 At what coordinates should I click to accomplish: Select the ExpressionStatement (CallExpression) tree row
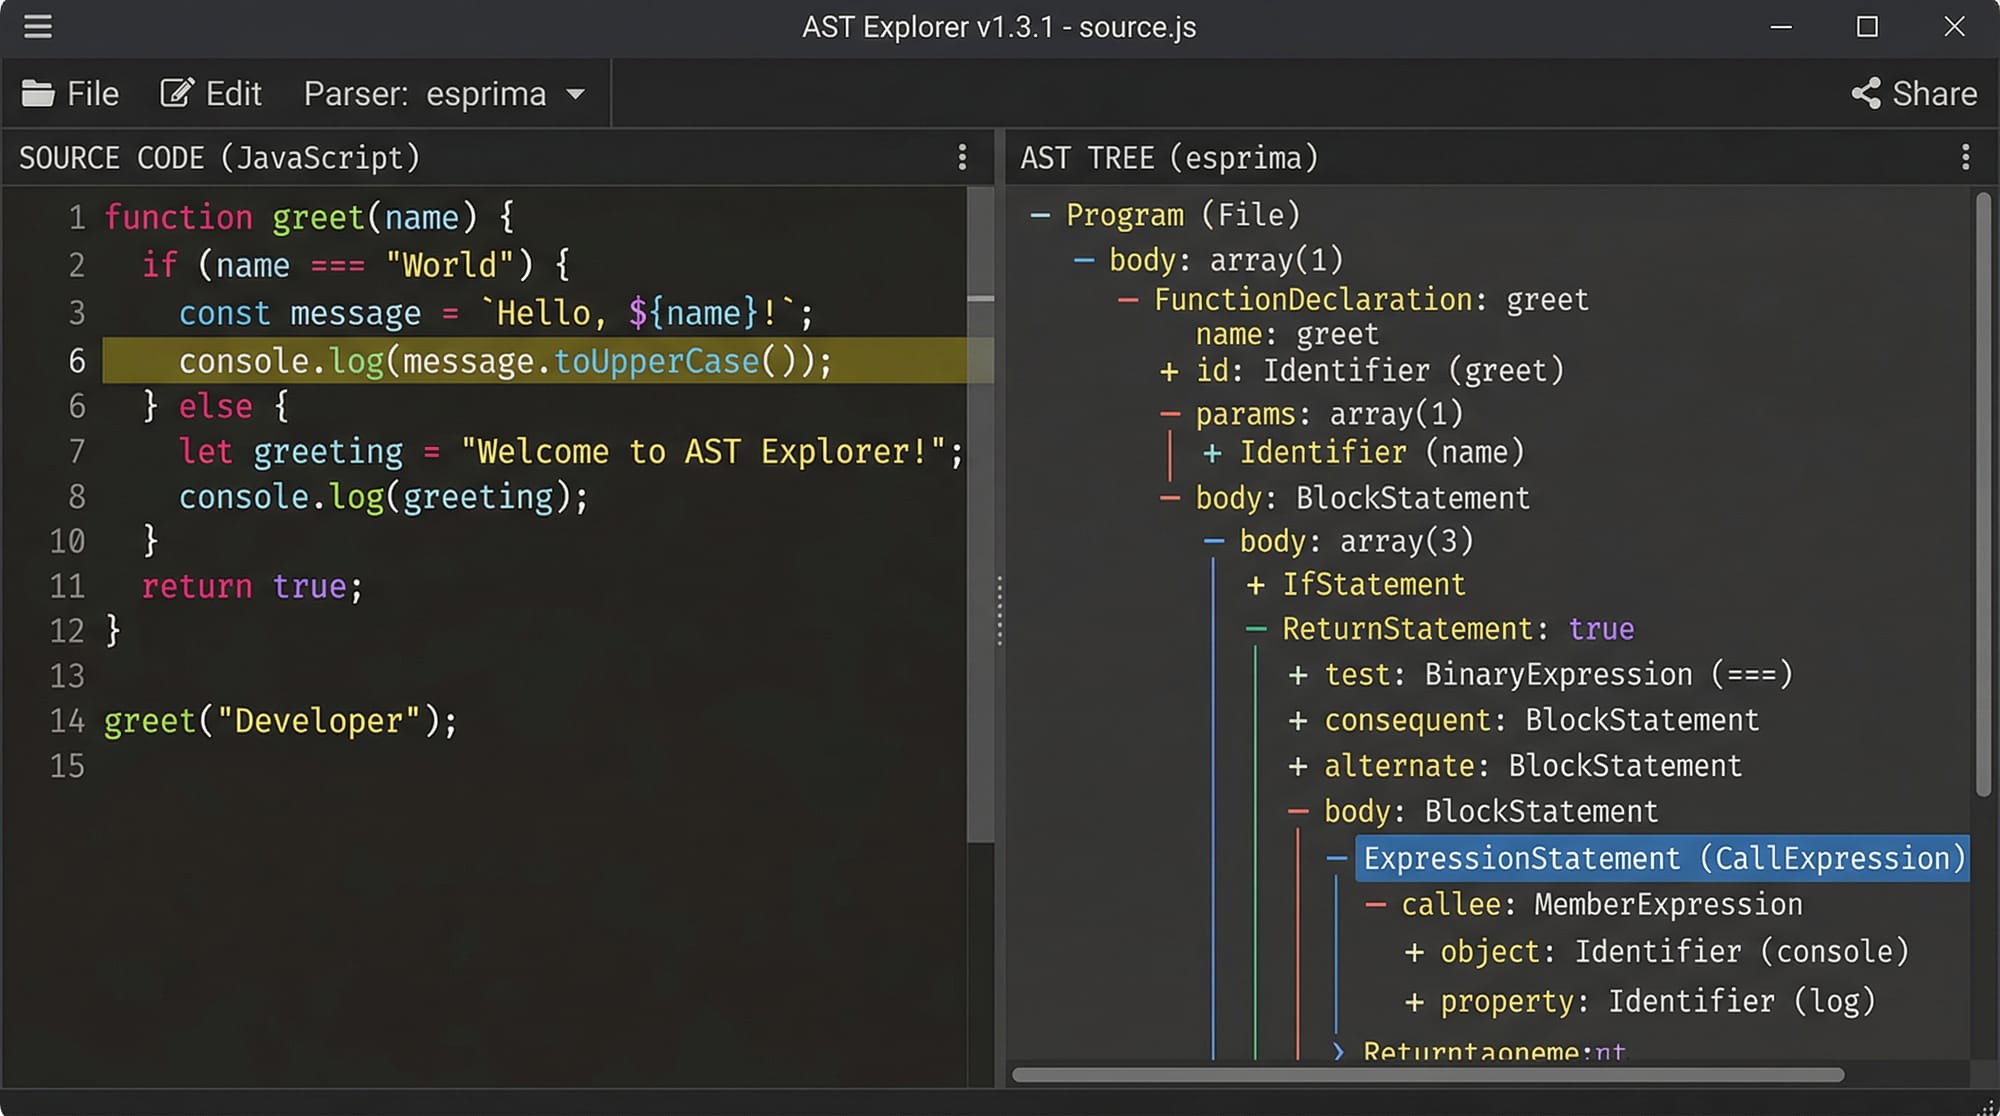pyautogui.click(x=1660, y=858)
